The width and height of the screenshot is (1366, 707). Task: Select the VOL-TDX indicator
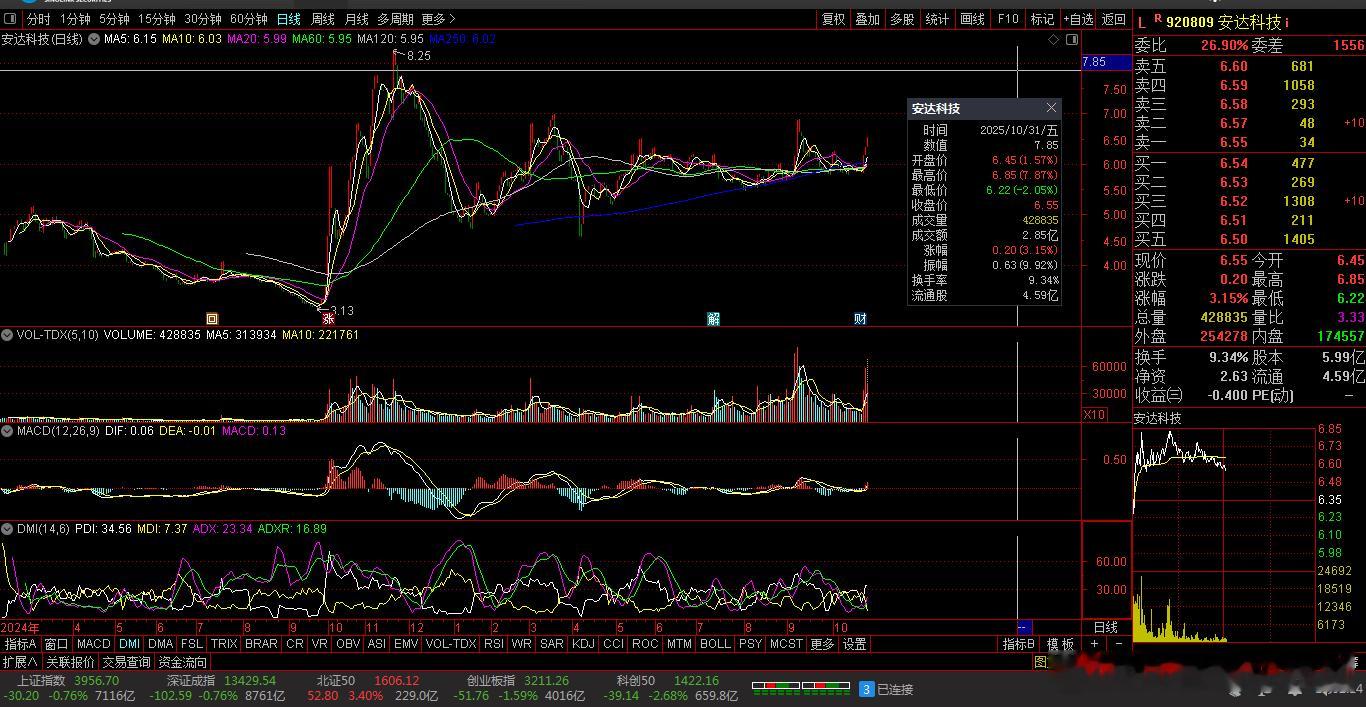[x=451, y=644]
